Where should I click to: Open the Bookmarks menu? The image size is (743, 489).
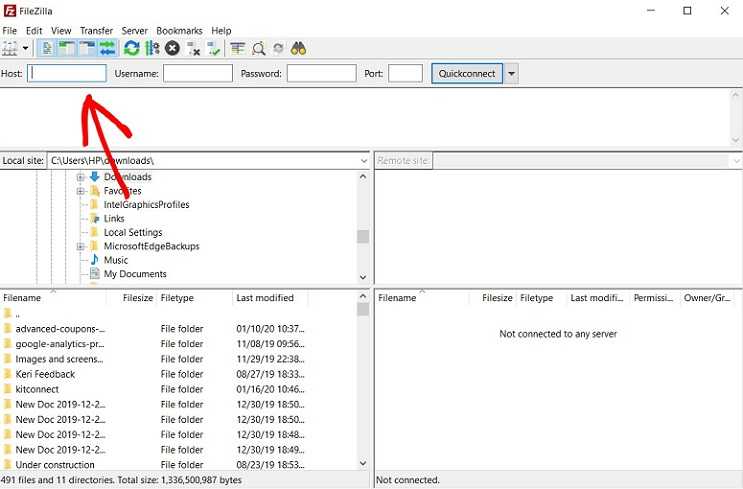pos(181,31)
